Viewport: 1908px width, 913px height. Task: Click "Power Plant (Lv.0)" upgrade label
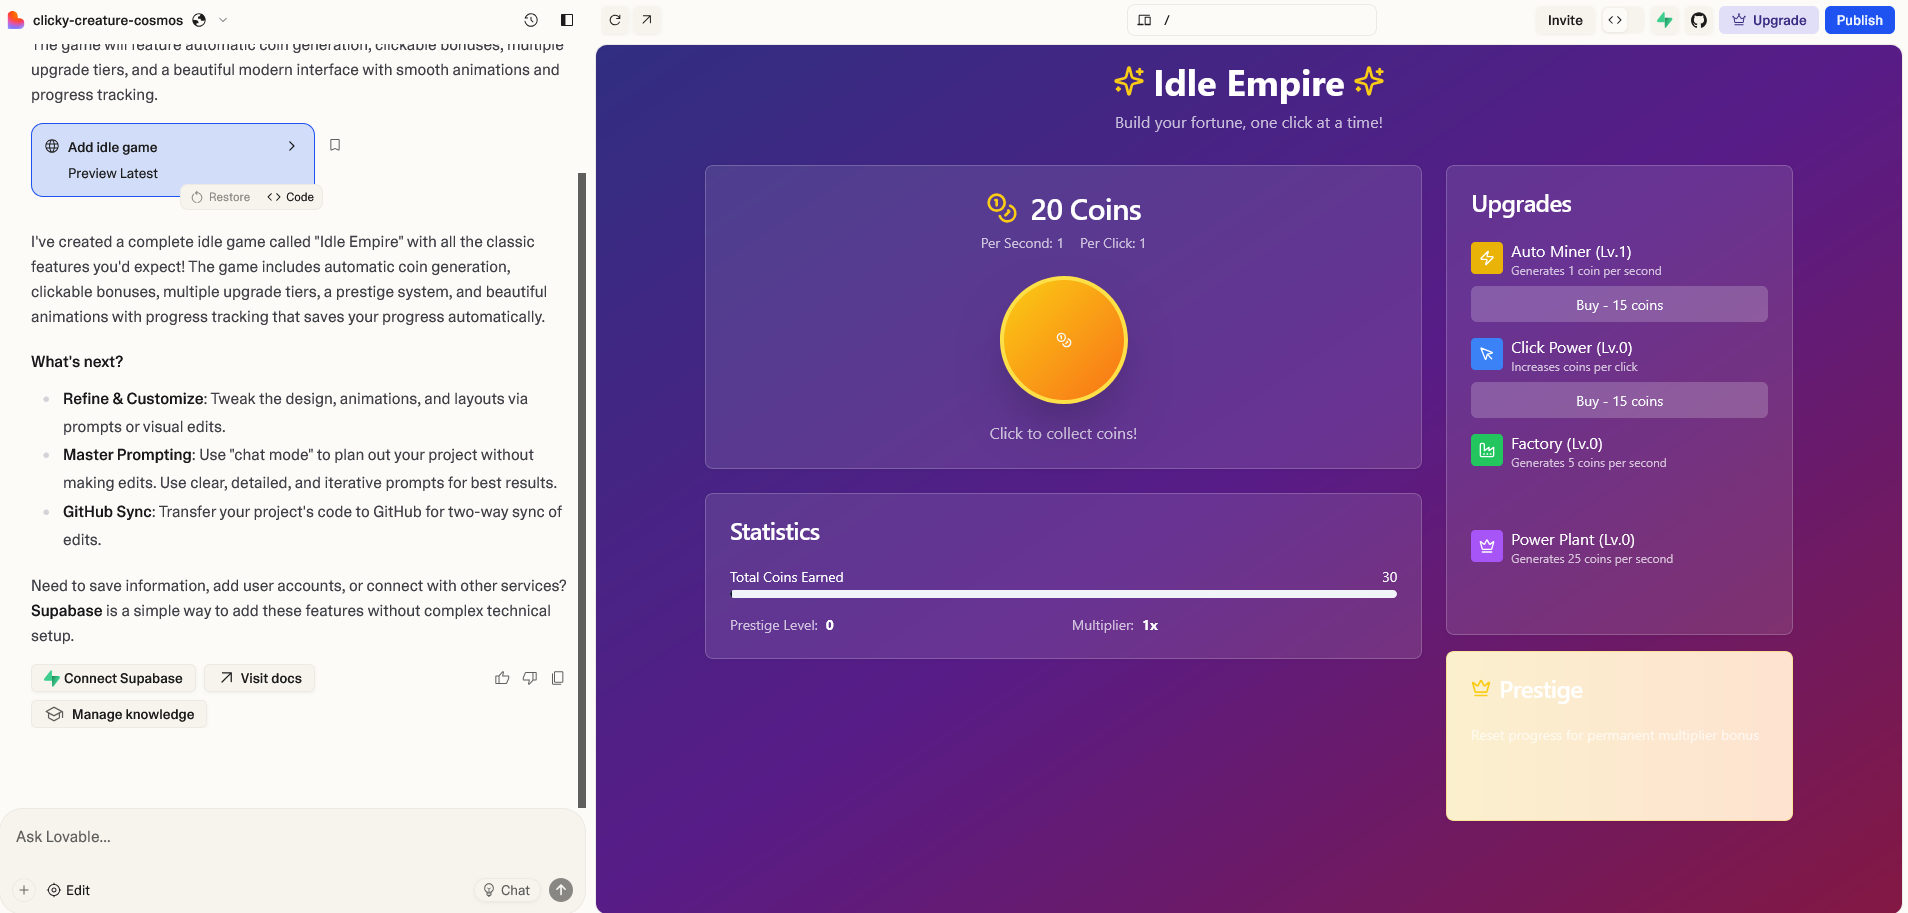1573,539
